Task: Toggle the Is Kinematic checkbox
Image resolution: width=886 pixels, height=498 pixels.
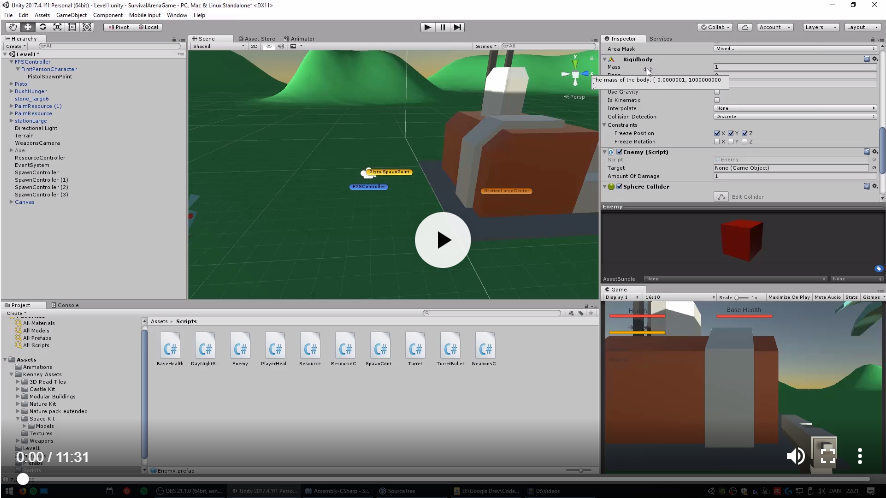Action: [717, 100]
